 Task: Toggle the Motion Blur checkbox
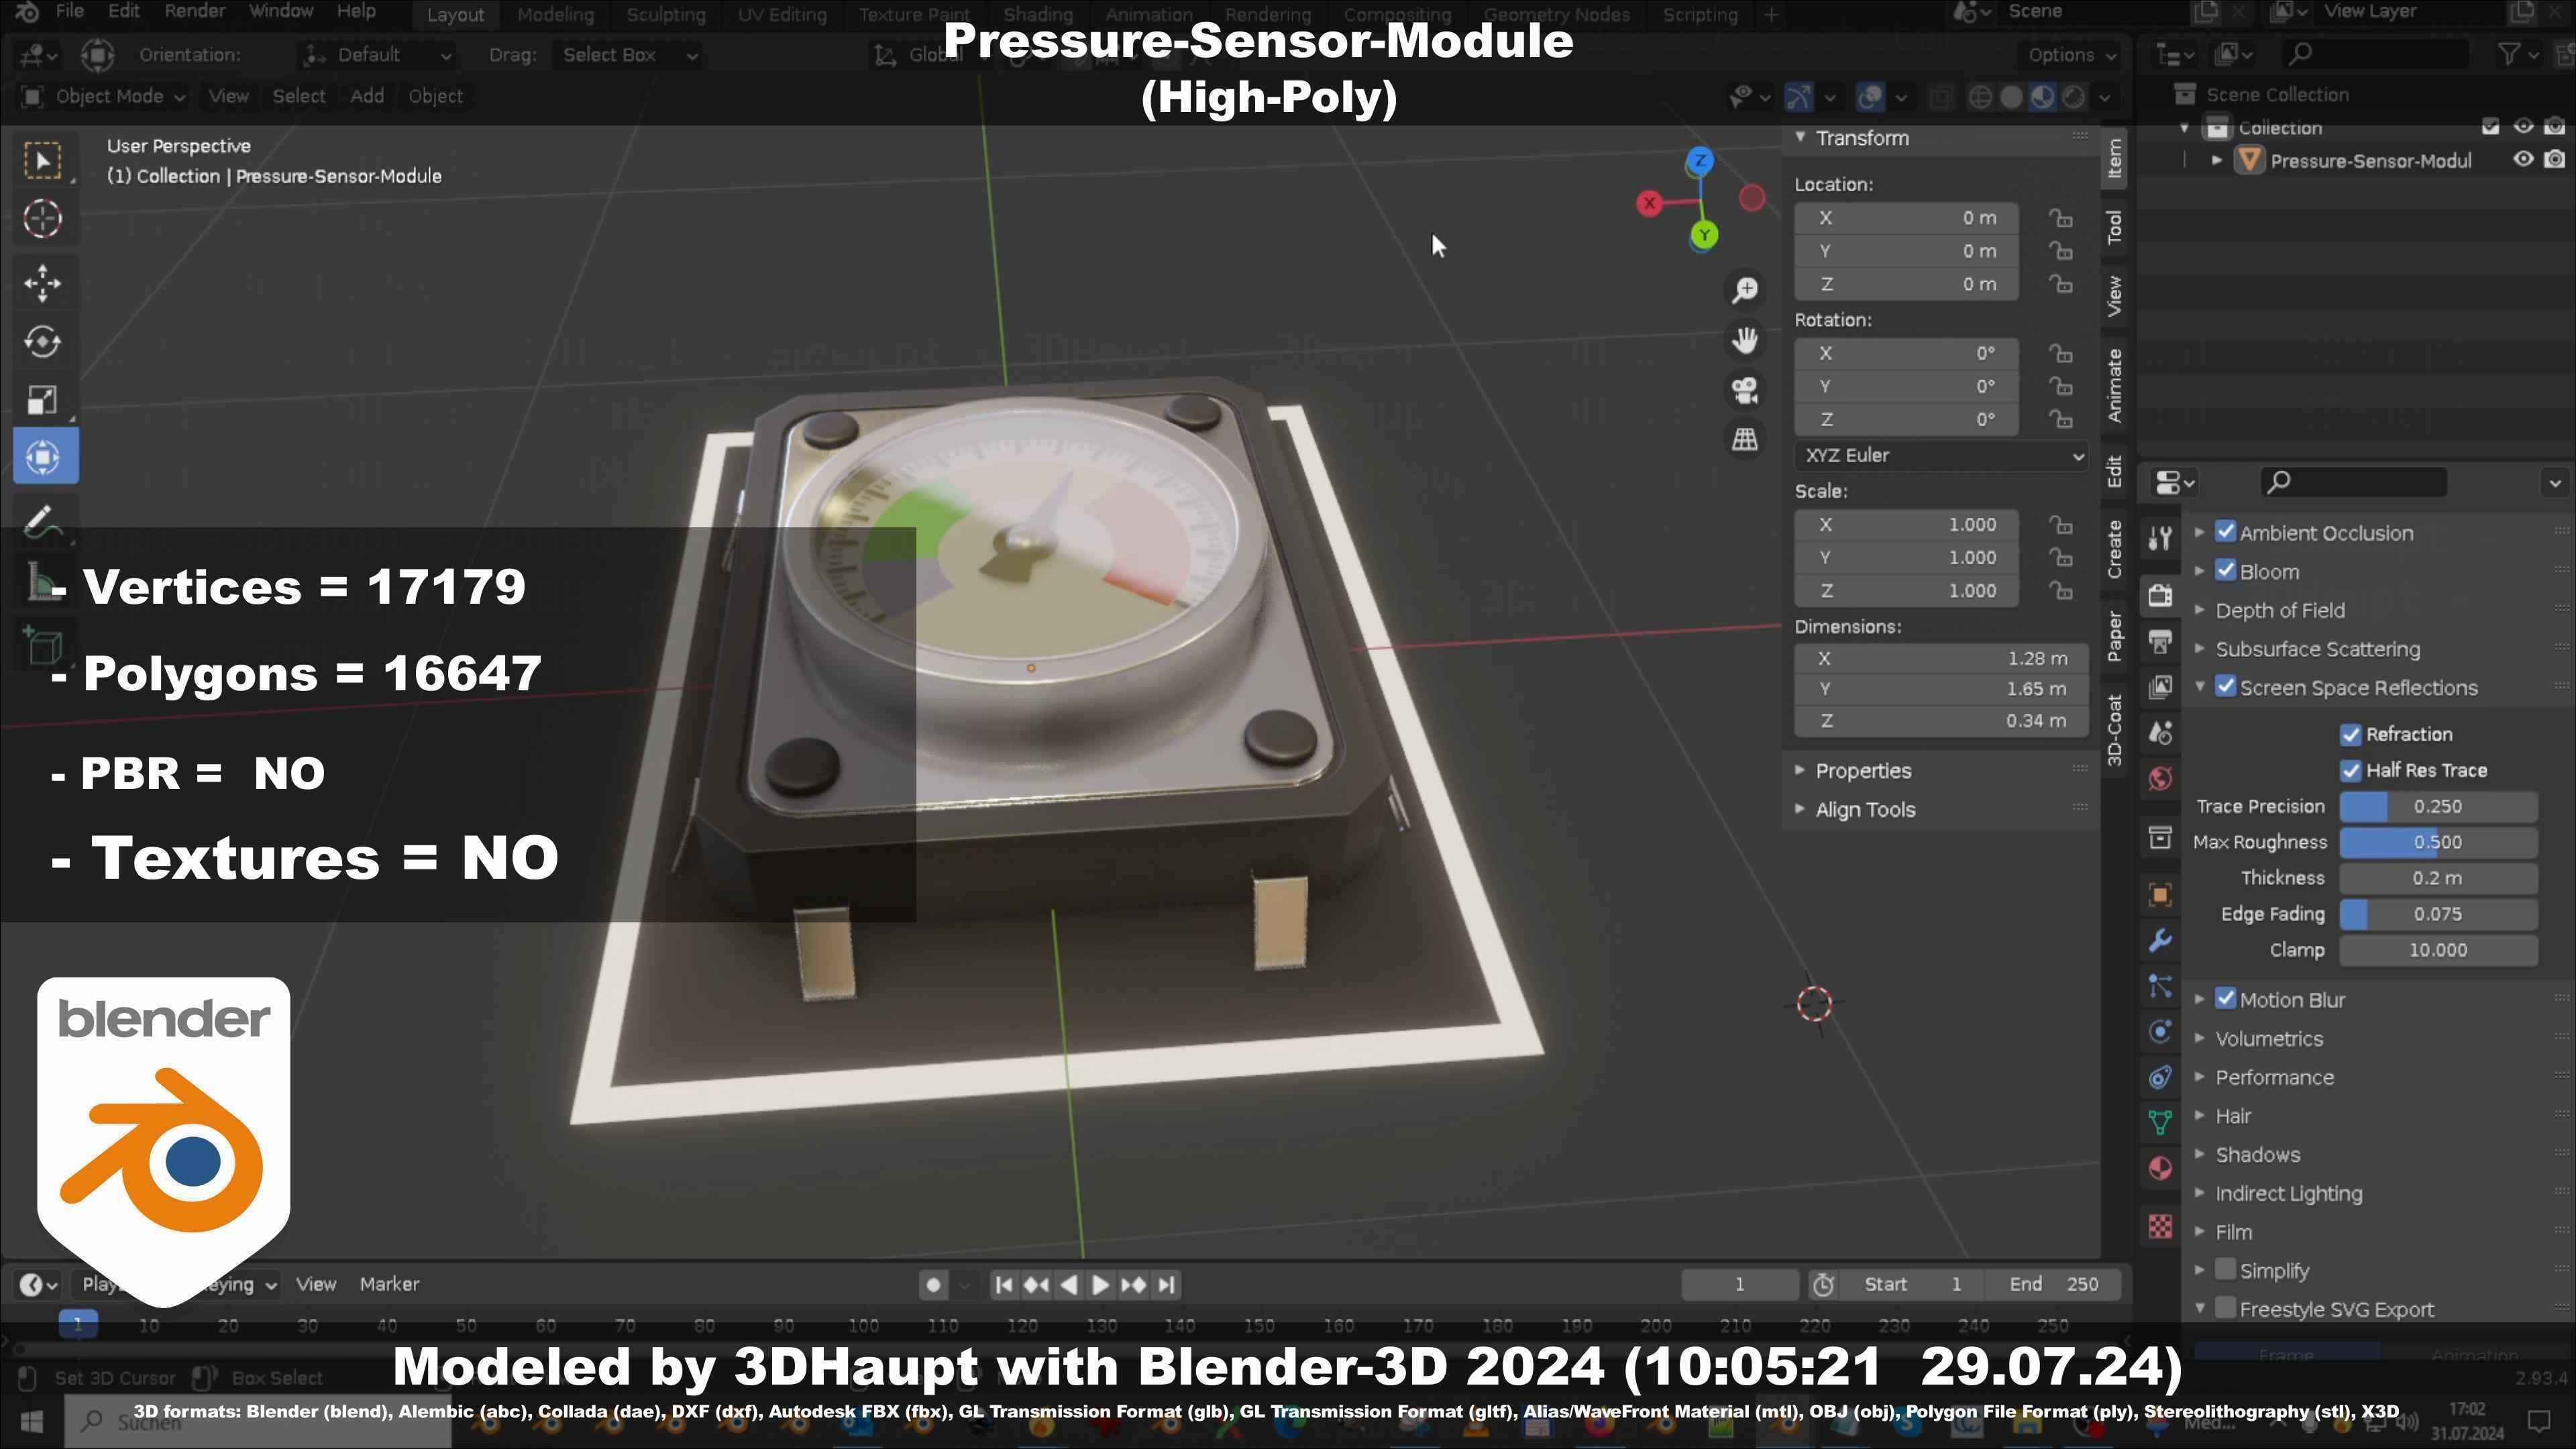point(2226,999)
